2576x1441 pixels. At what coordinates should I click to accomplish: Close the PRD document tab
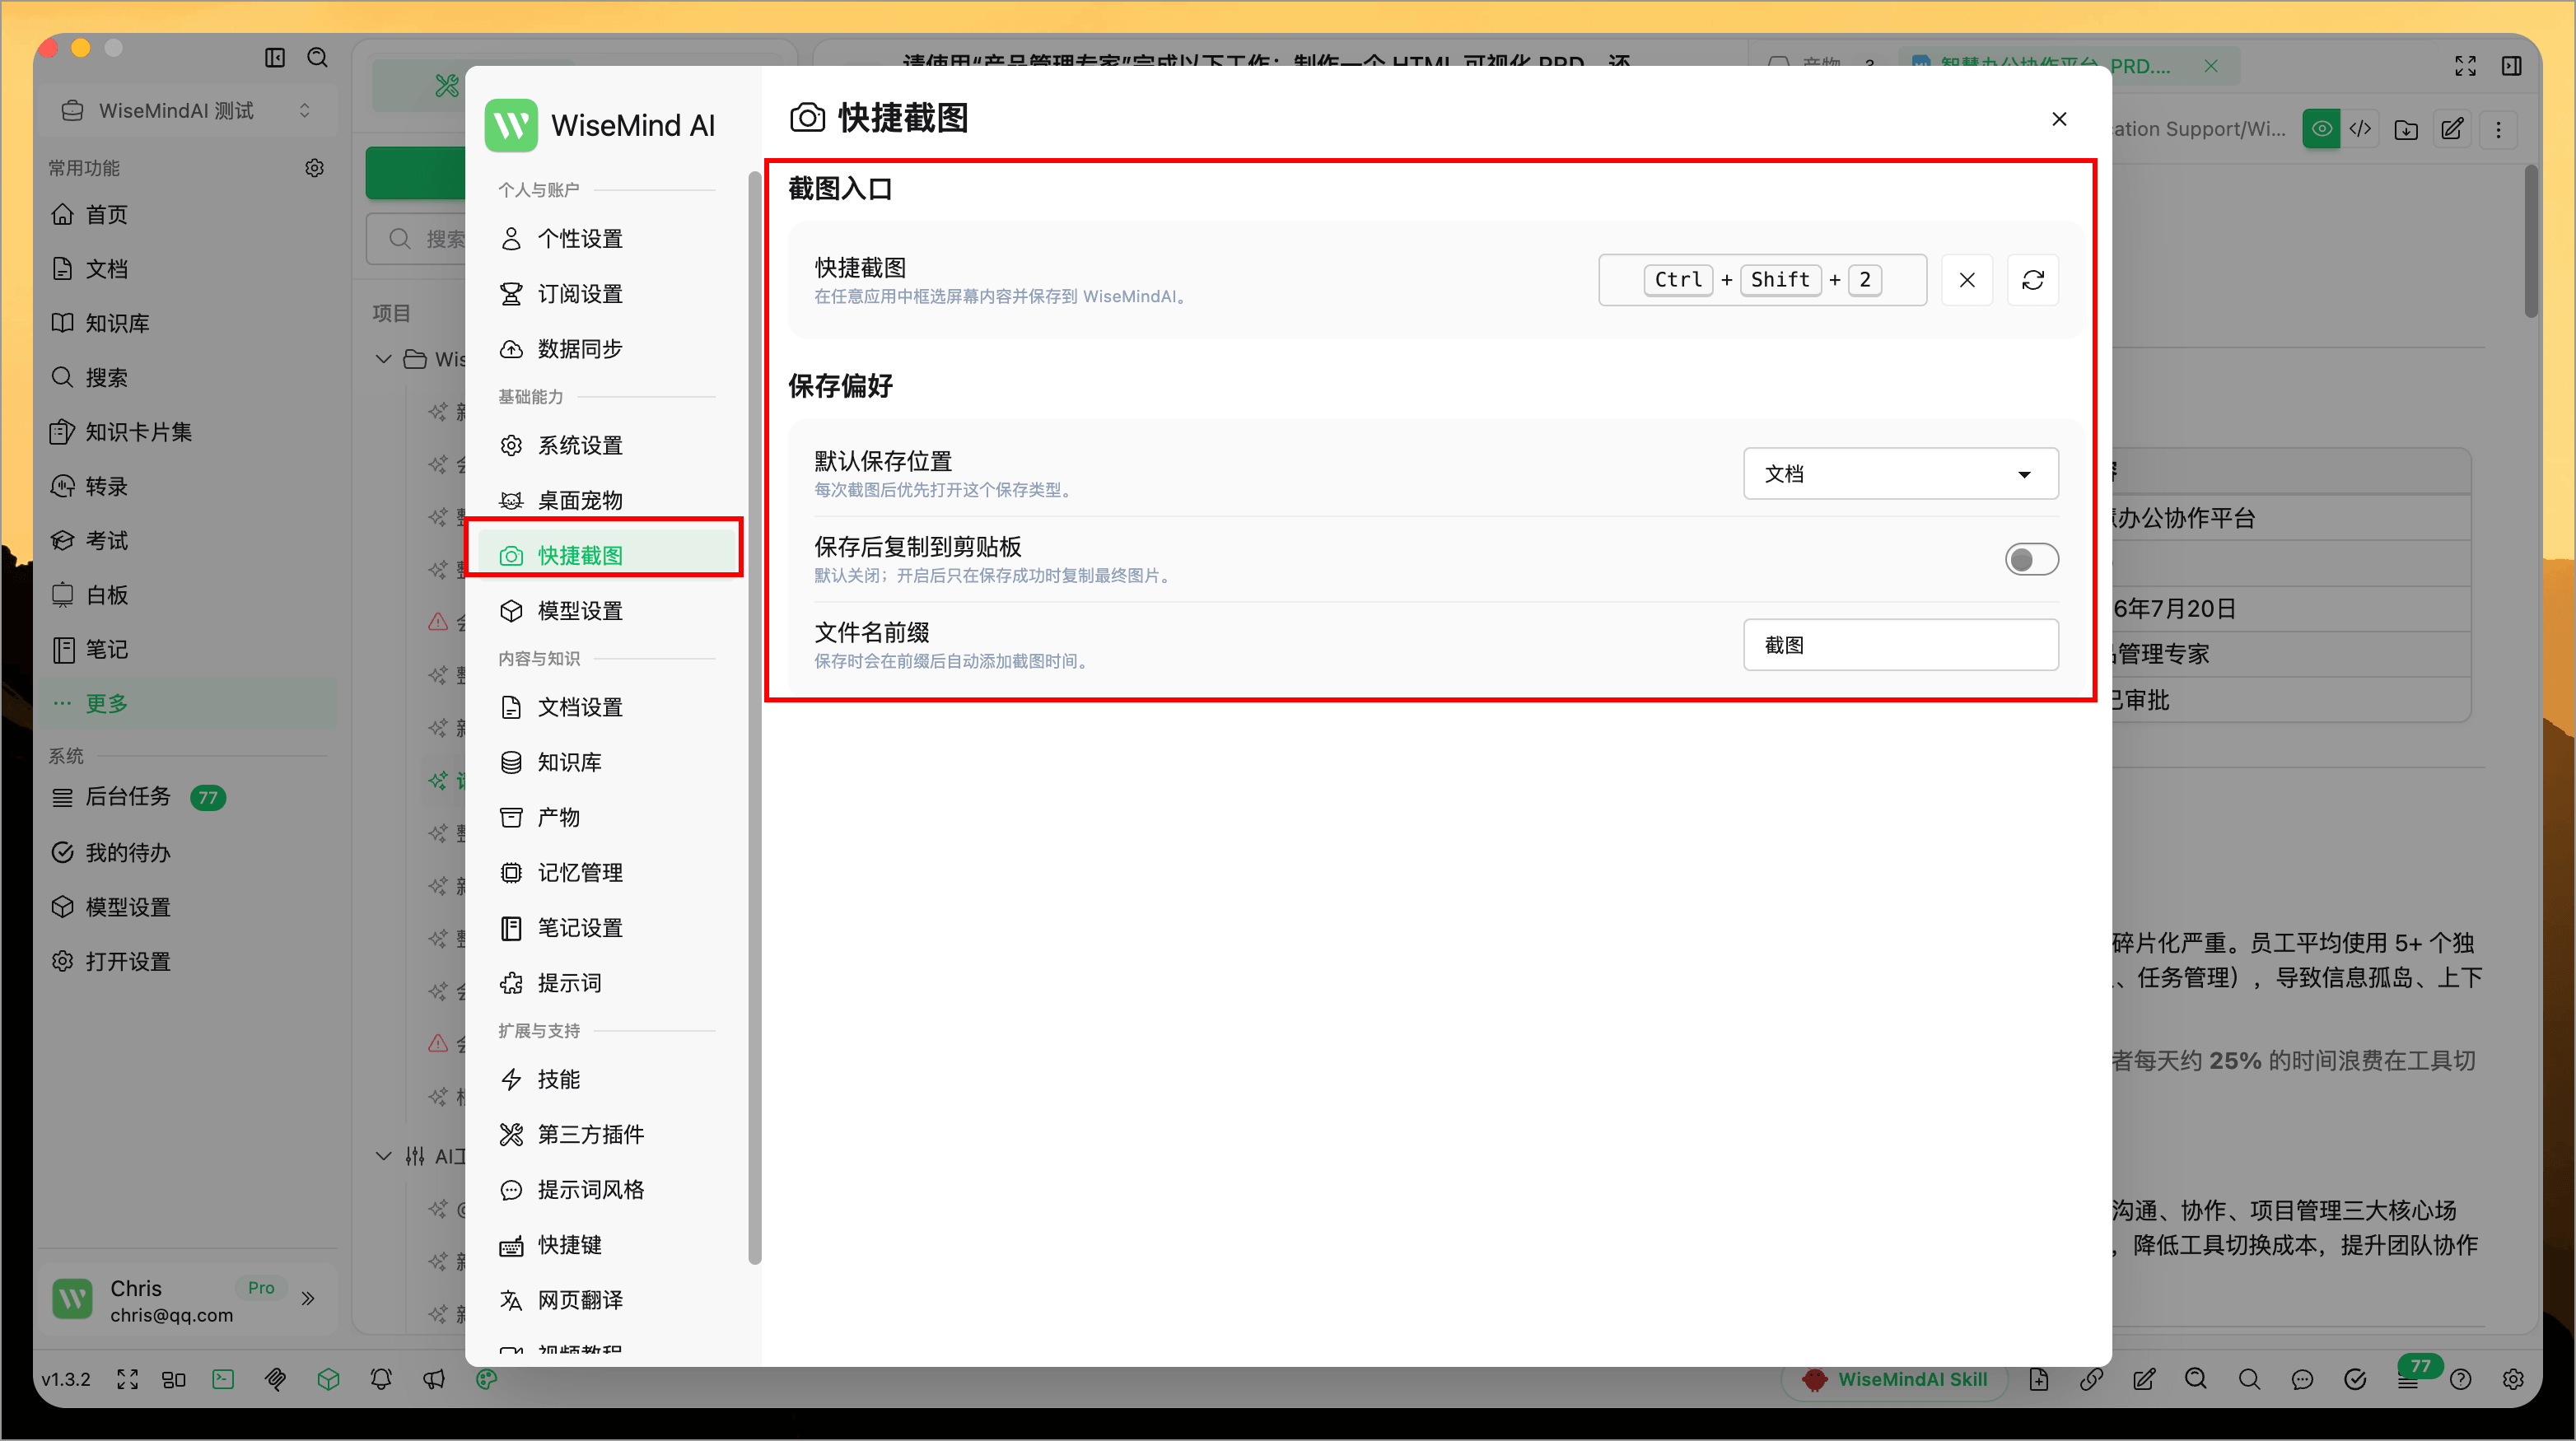2211,66
